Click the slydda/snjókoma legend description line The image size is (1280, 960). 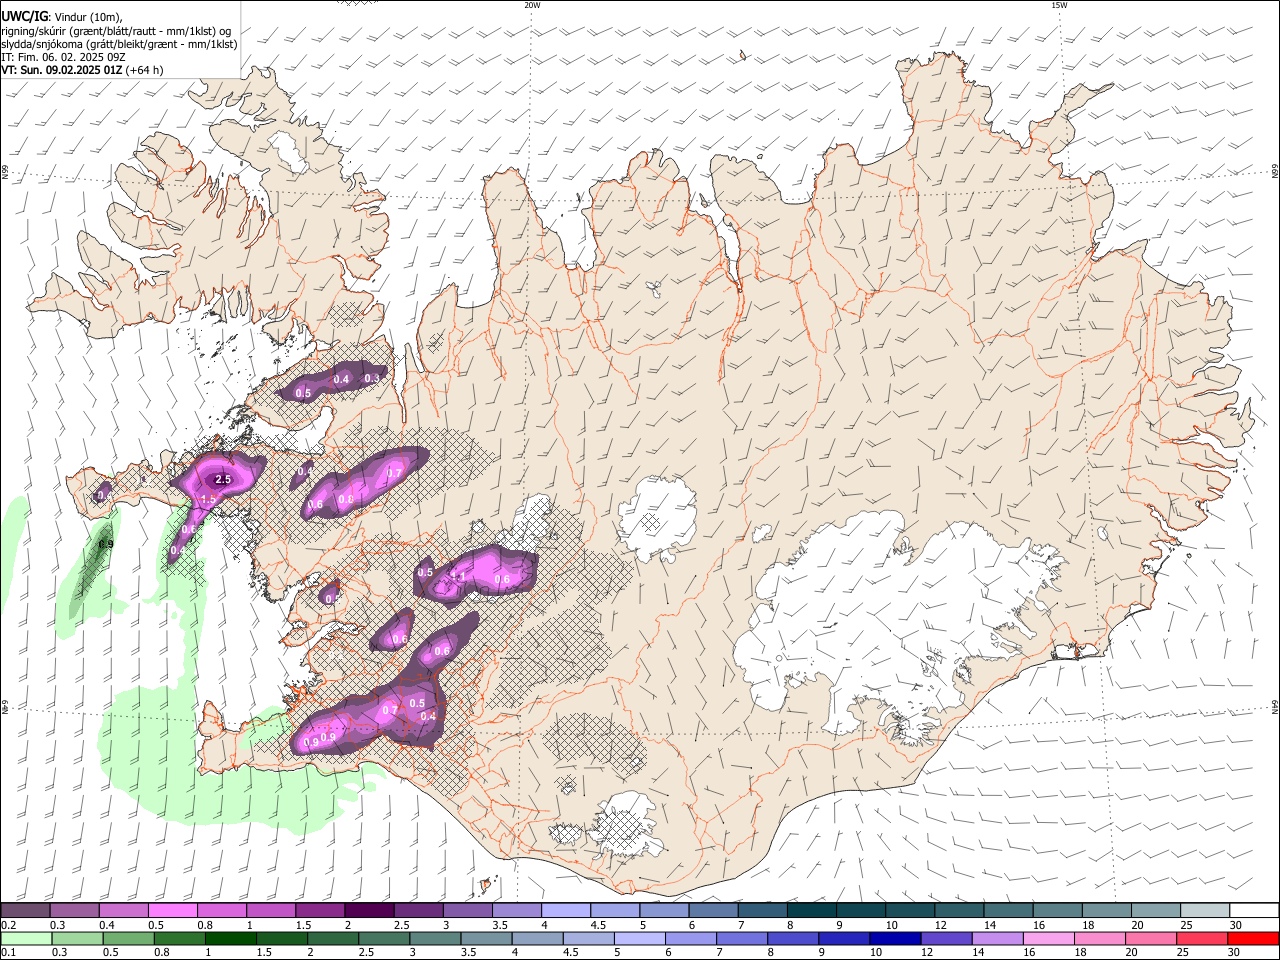coord(119,44)
